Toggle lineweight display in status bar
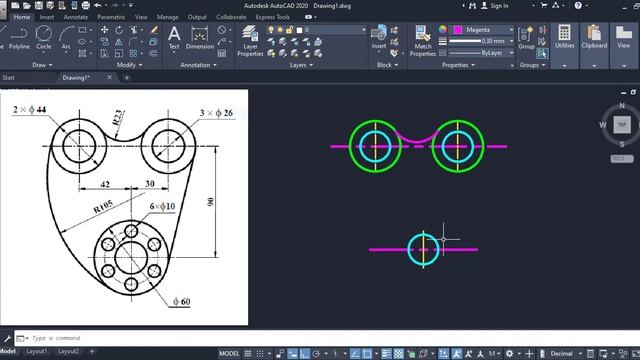The height and width of the screenshot is (360, 640). pos(386,353)
